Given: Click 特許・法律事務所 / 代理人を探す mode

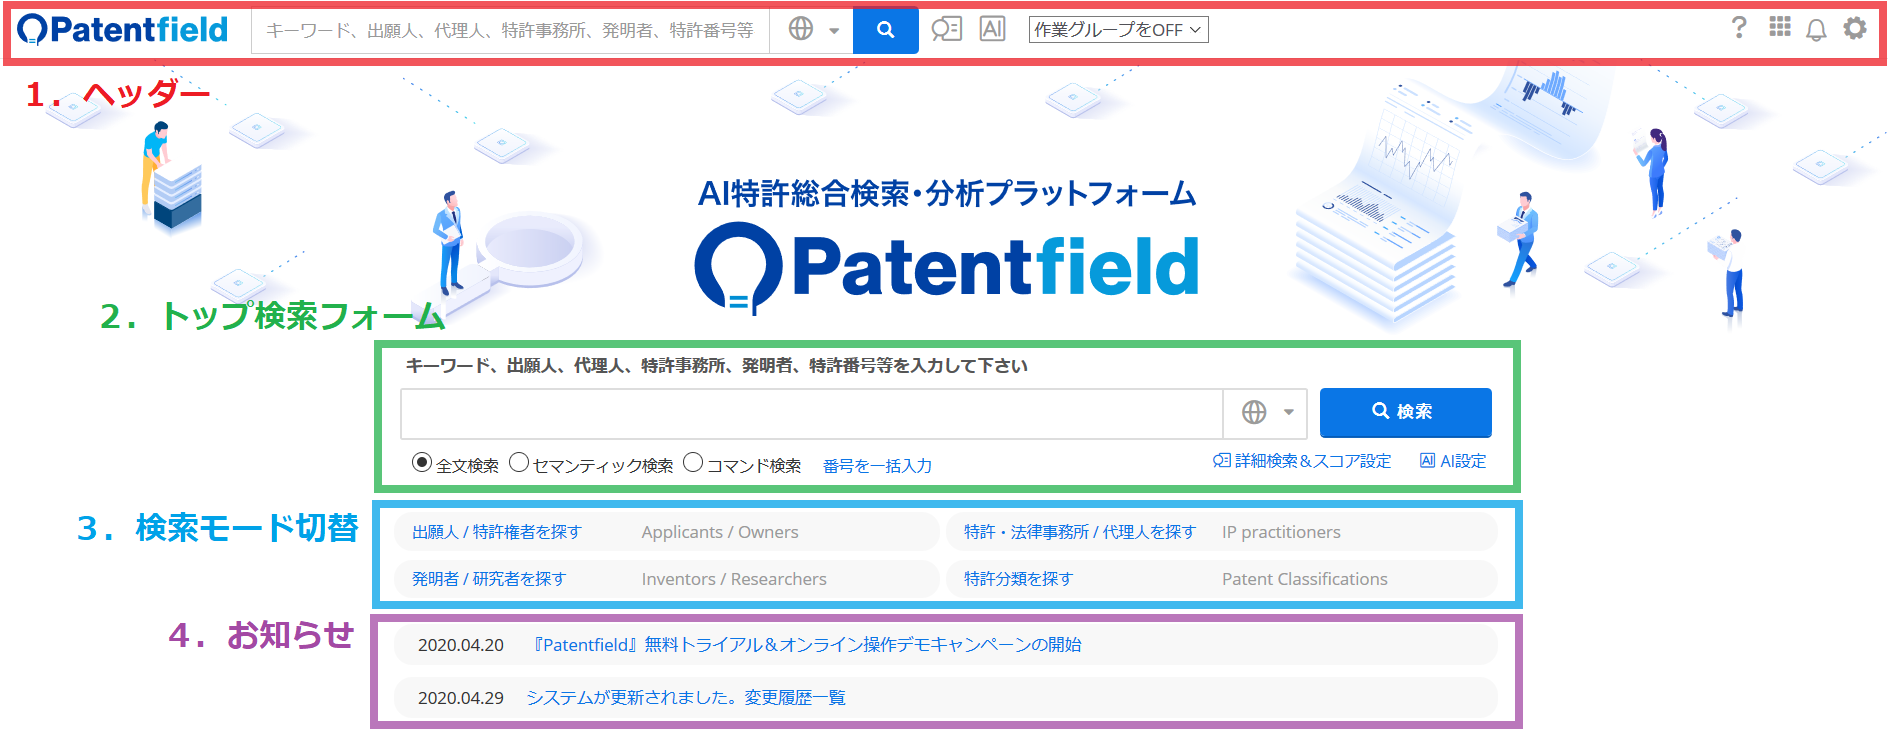Looking at the screenshot, I should click(x=1080, y=532).
